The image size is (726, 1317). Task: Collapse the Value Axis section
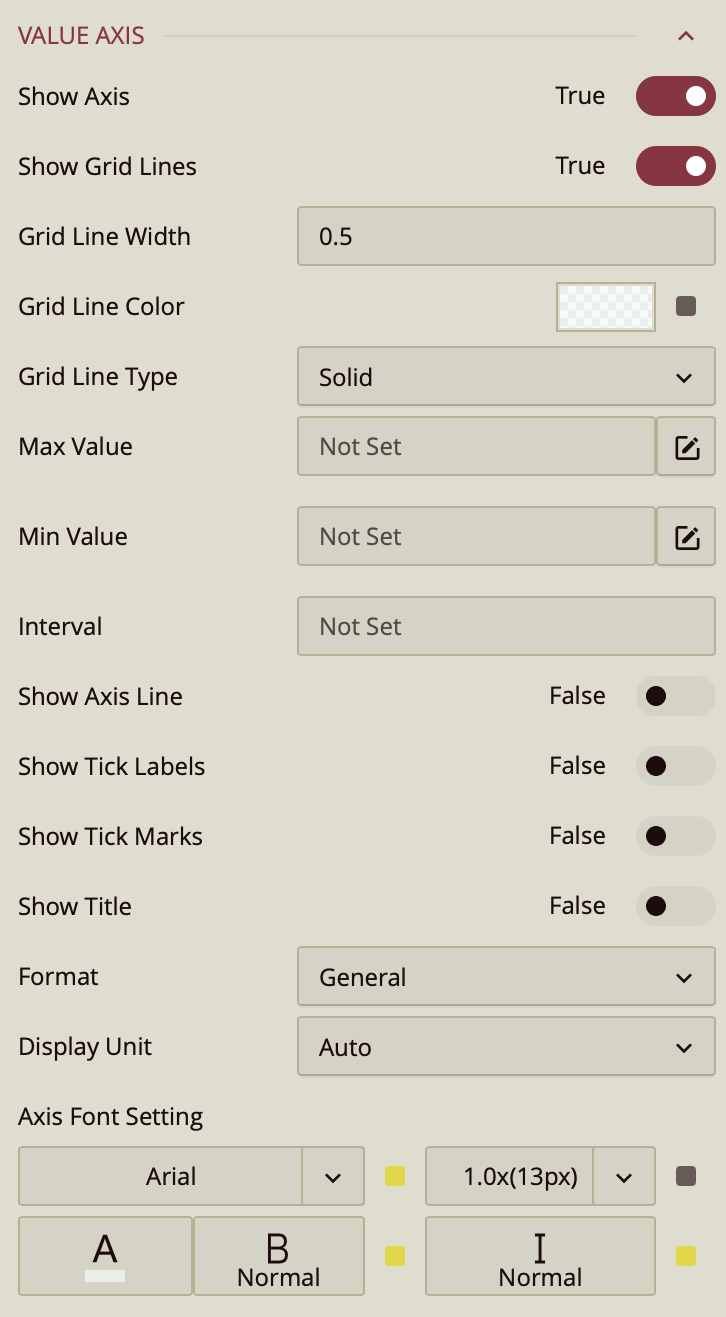coord(686,36)
